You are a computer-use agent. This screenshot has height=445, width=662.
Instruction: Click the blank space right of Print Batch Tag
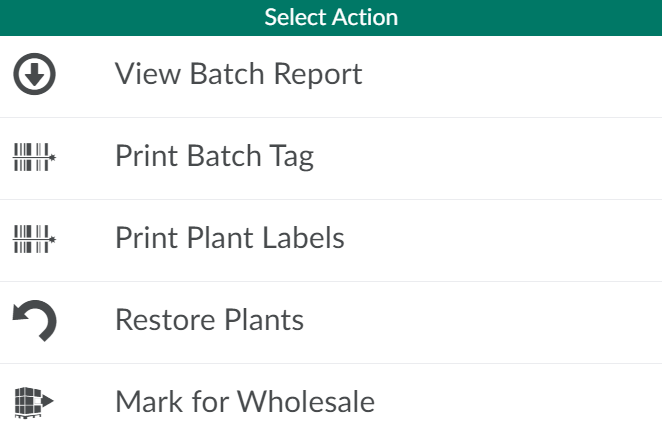click(x=500, y=157)
